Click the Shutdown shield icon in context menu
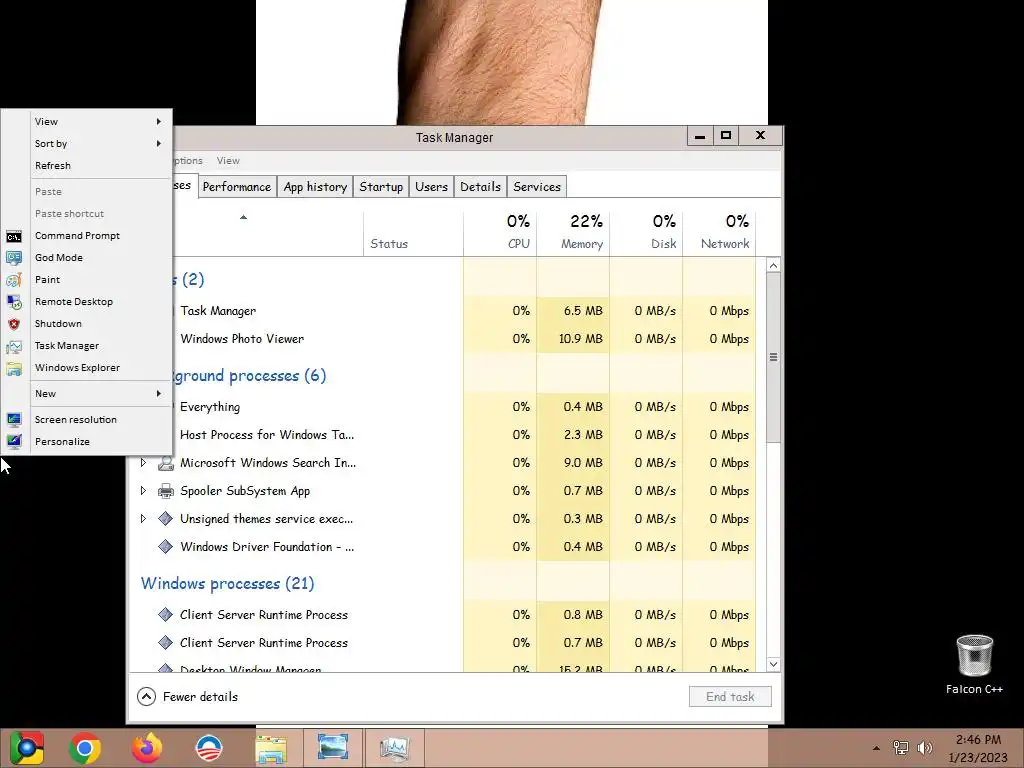 click(x=14, y=324)
